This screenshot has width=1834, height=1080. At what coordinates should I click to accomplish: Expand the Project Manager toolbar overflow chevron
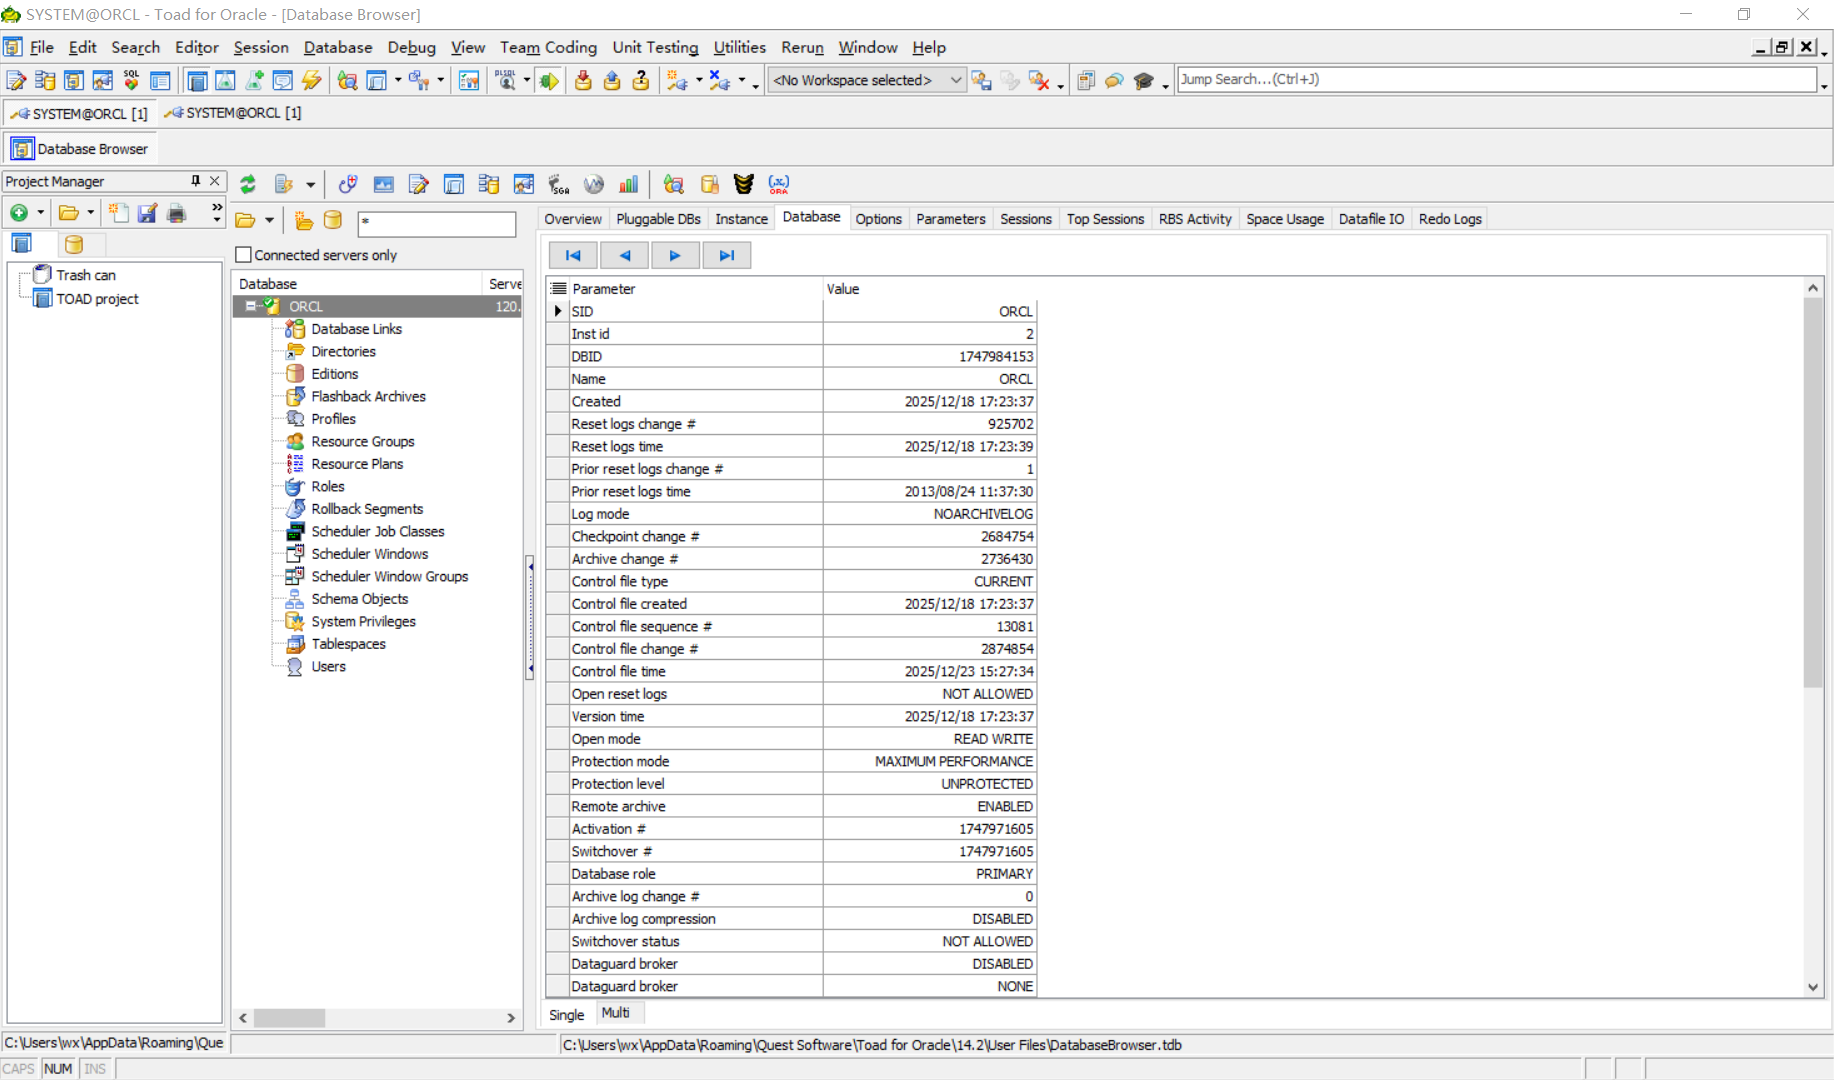point(217,208)
